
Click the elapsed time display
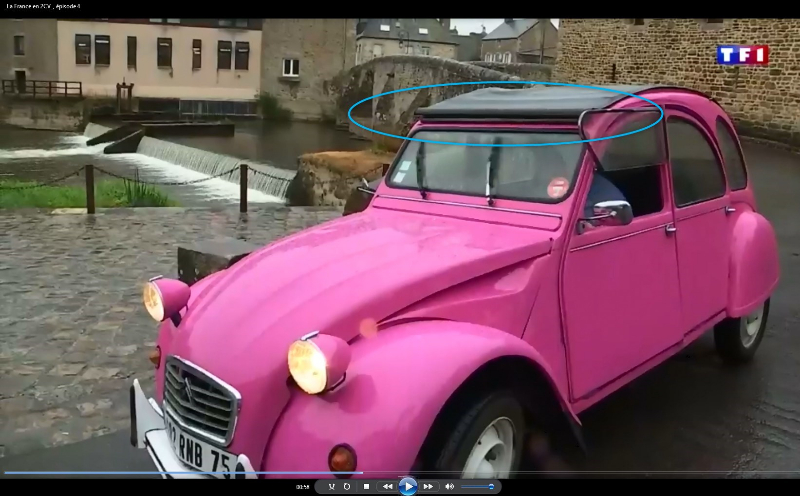click(302, 486)
